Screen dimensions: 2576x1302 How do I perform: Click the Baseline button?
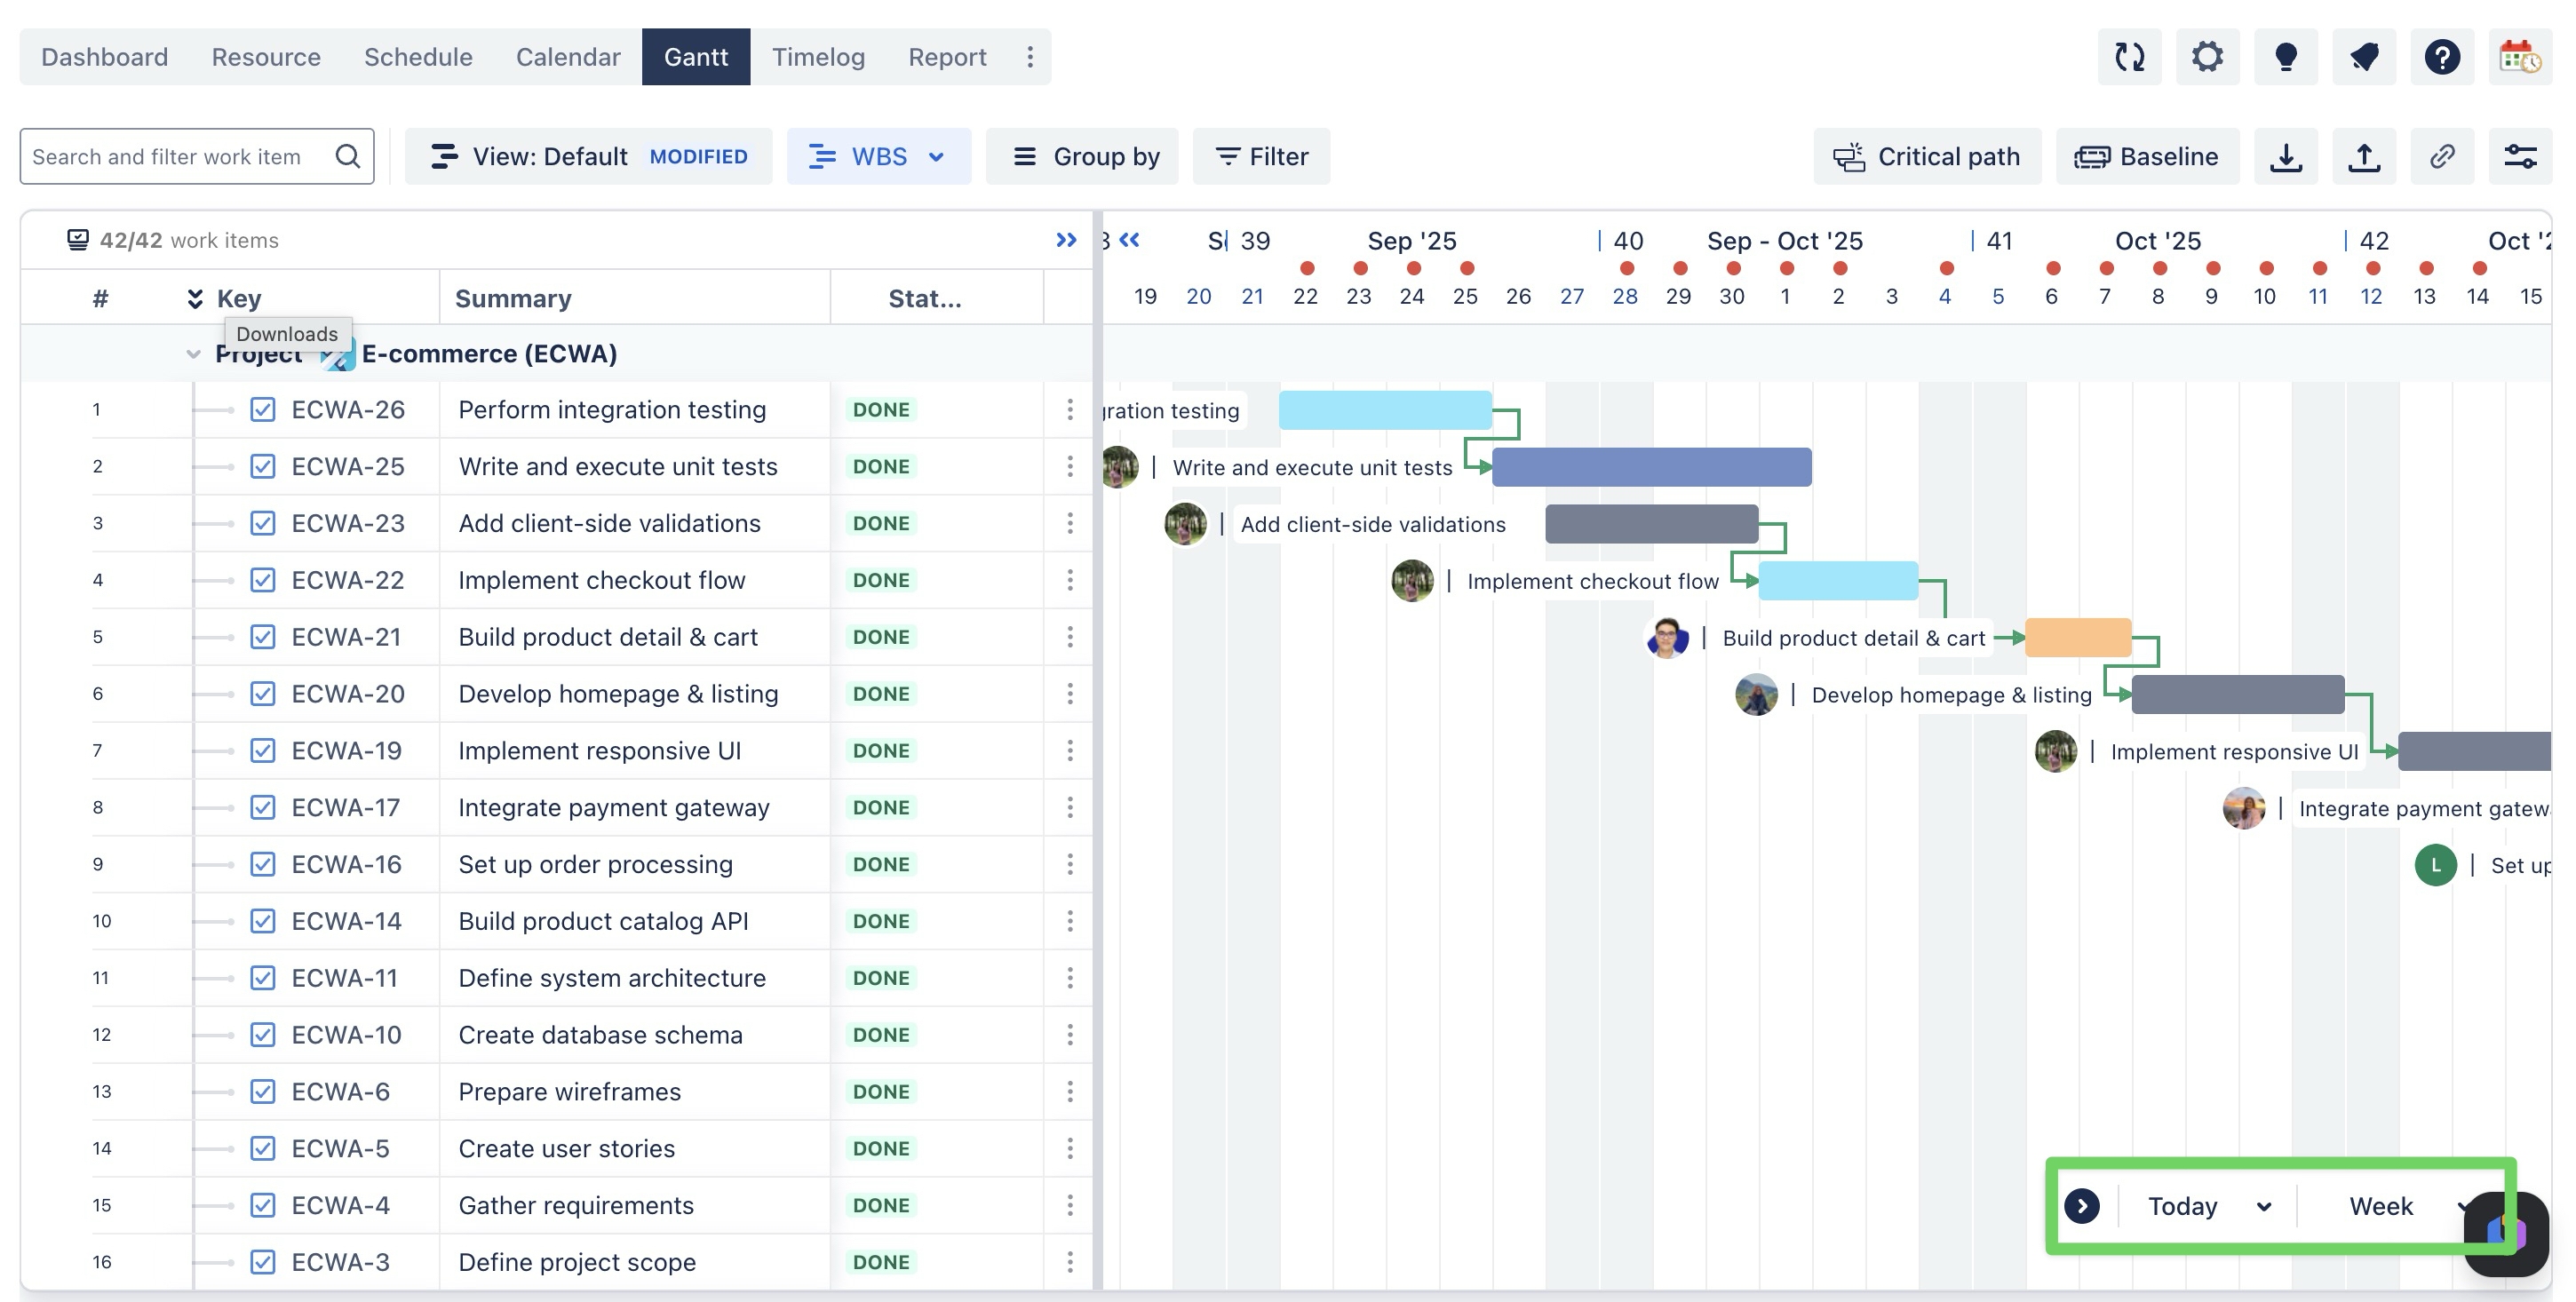(x=2147, y=157)
